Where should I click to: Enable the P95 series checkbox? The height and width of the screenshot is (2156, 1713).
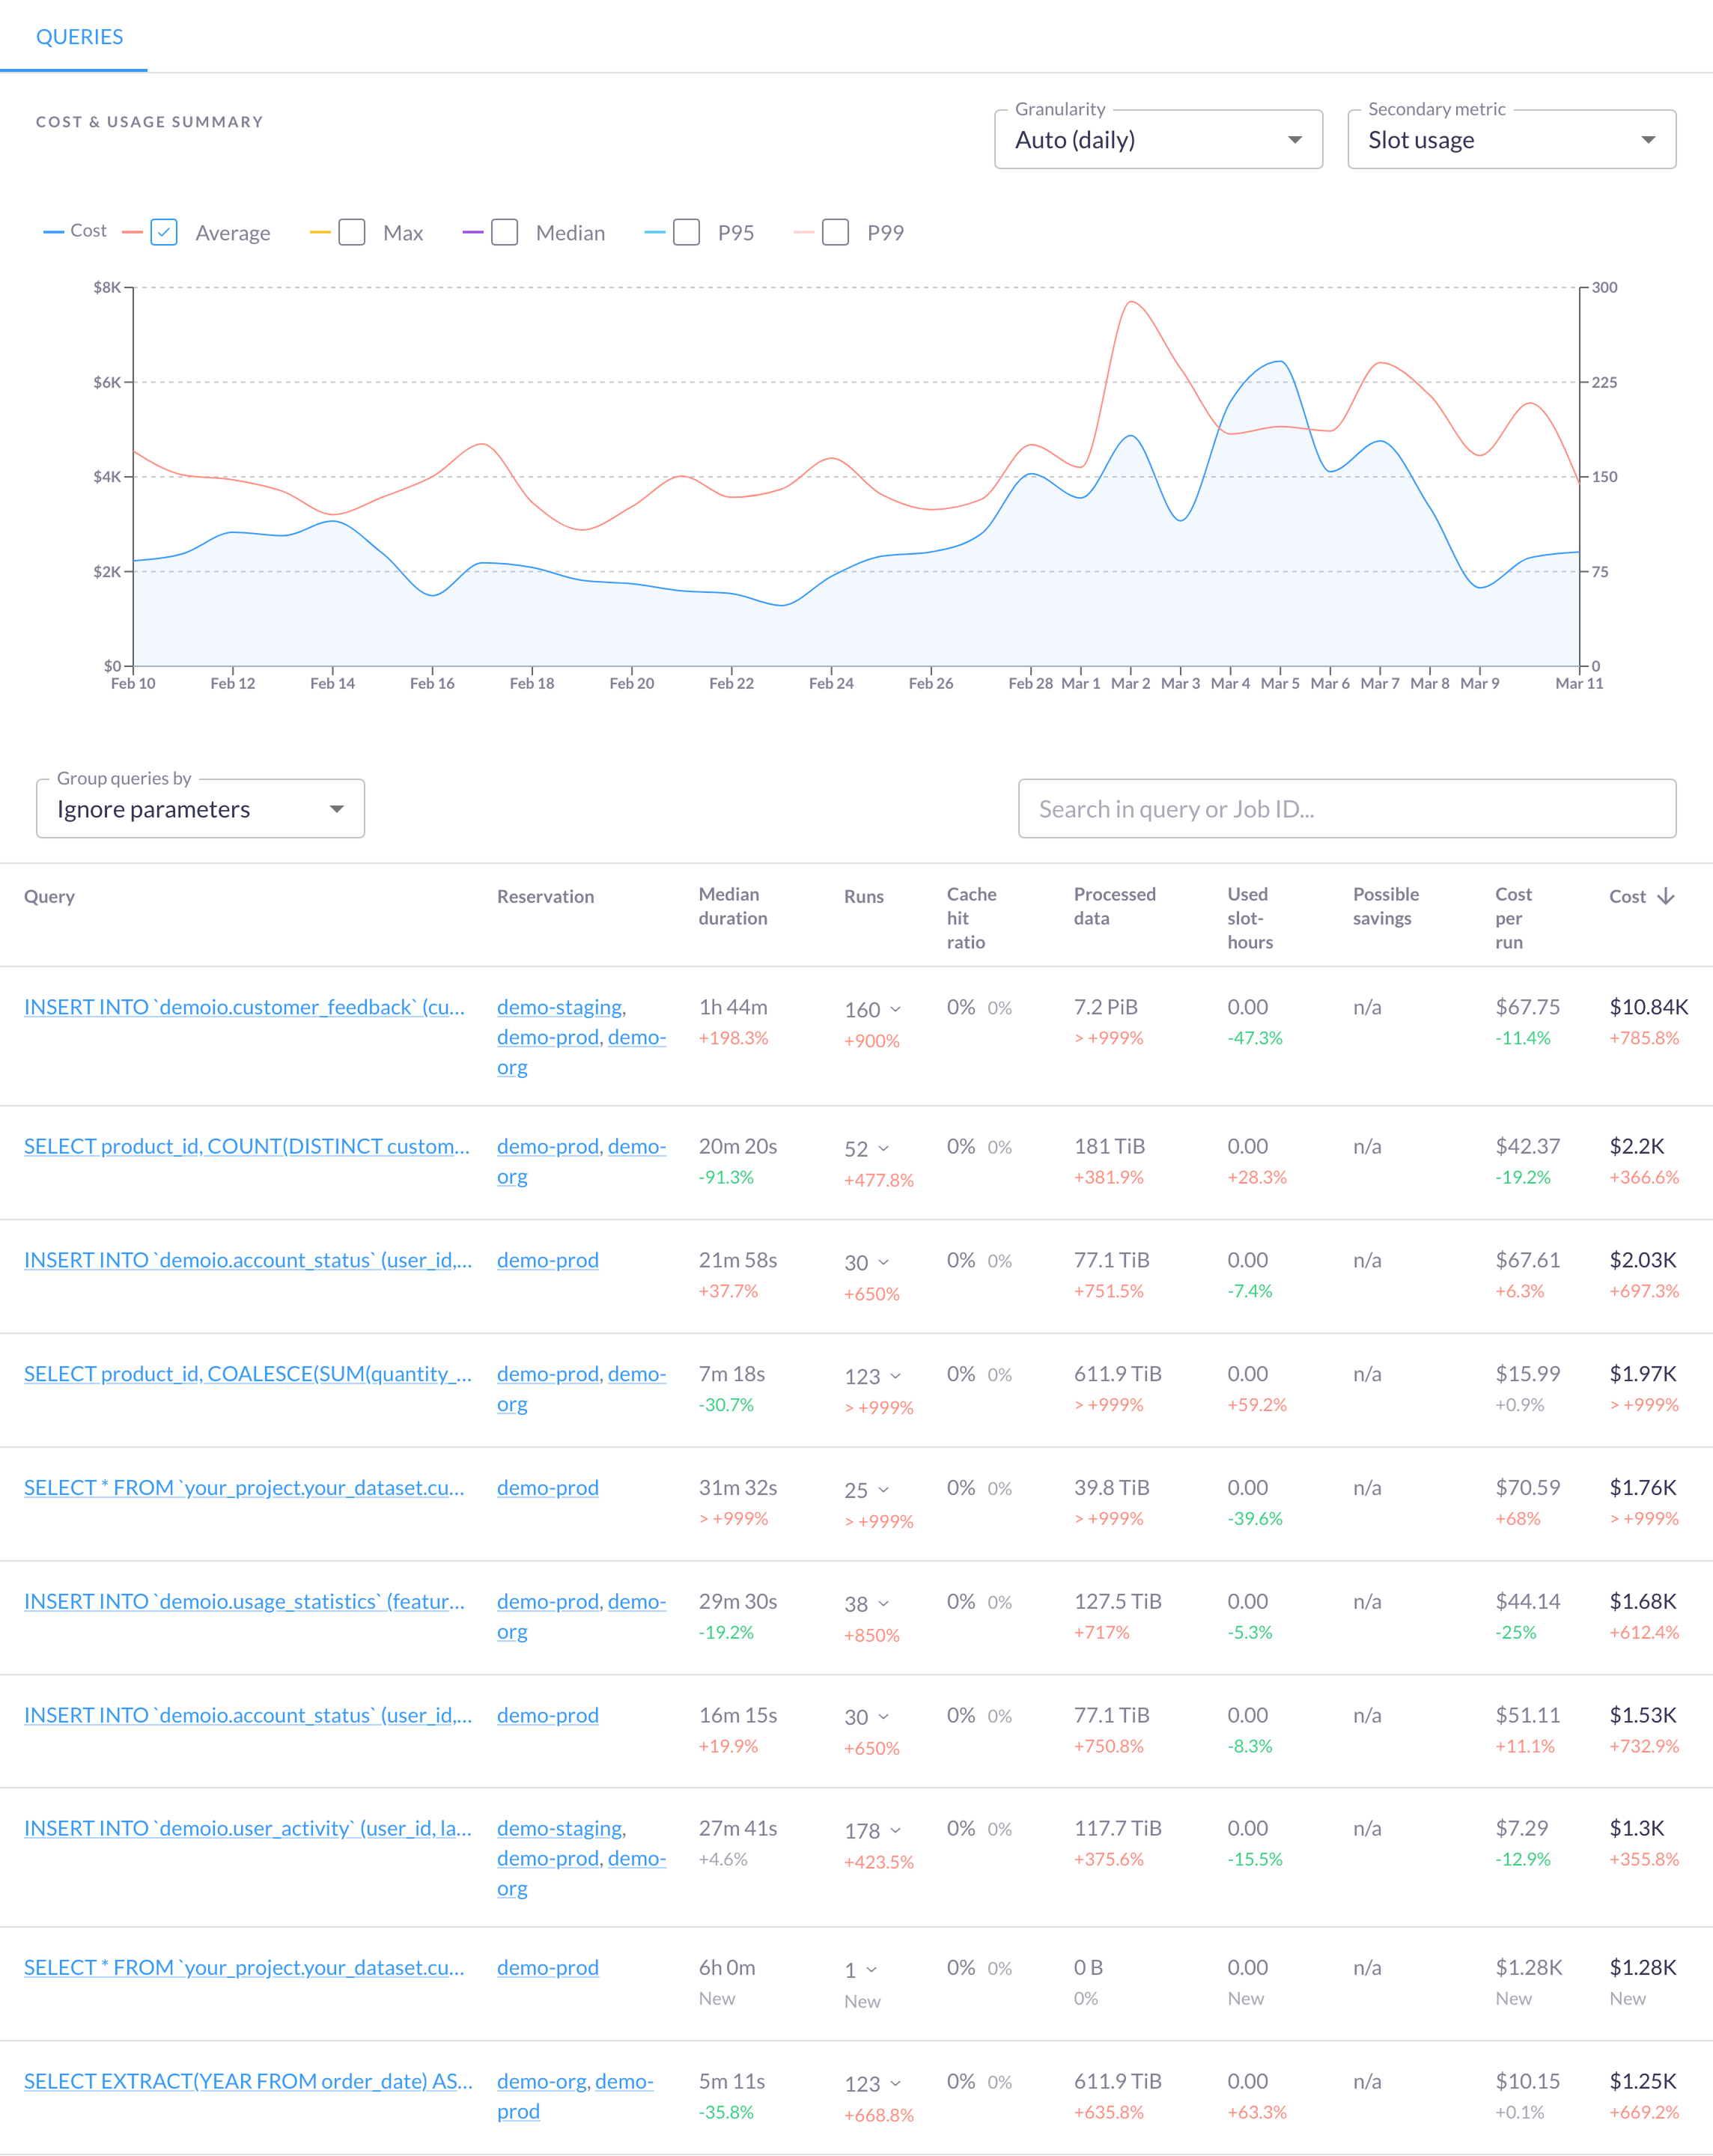coord(687,232)
